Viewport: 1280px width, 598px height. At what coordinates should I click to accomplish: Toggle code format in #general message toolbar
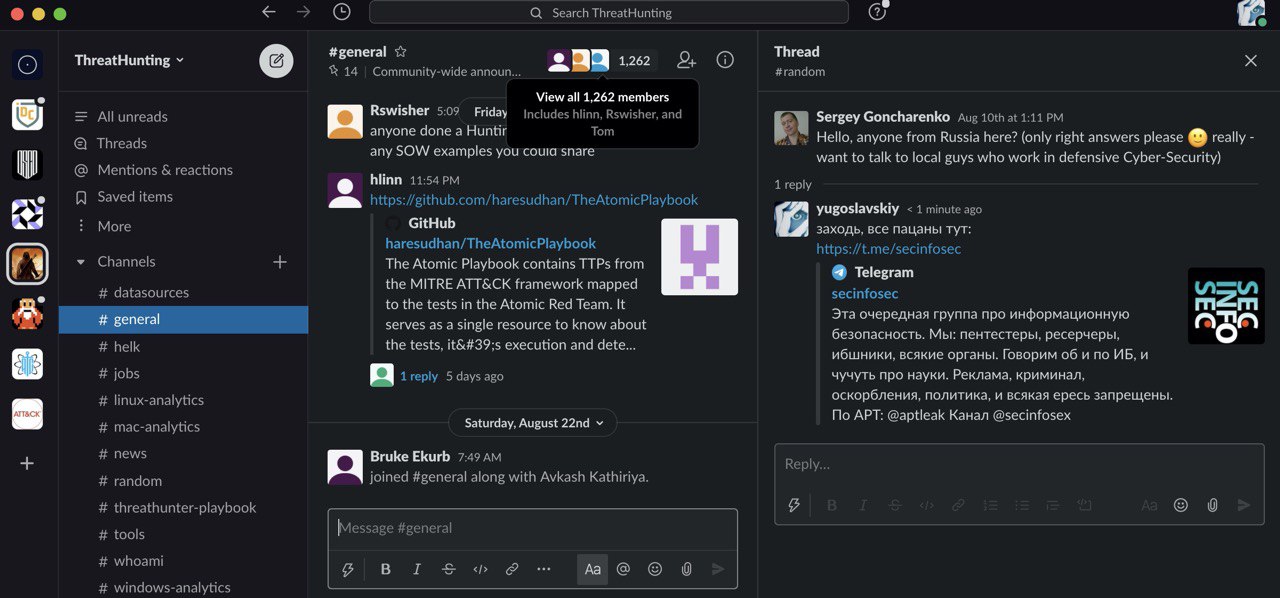pyautogui.click(x=480, y=569)
